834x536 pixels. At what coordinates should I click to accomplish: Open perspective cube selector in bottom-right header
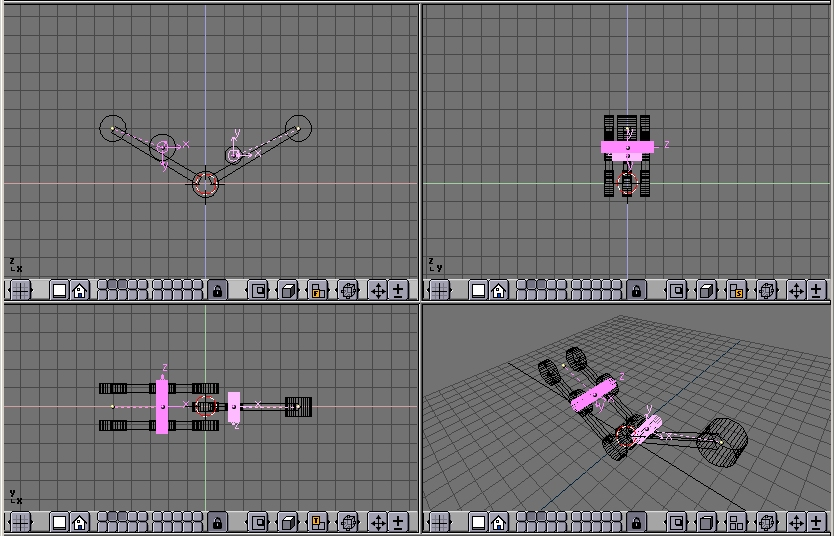coord(707,522)
